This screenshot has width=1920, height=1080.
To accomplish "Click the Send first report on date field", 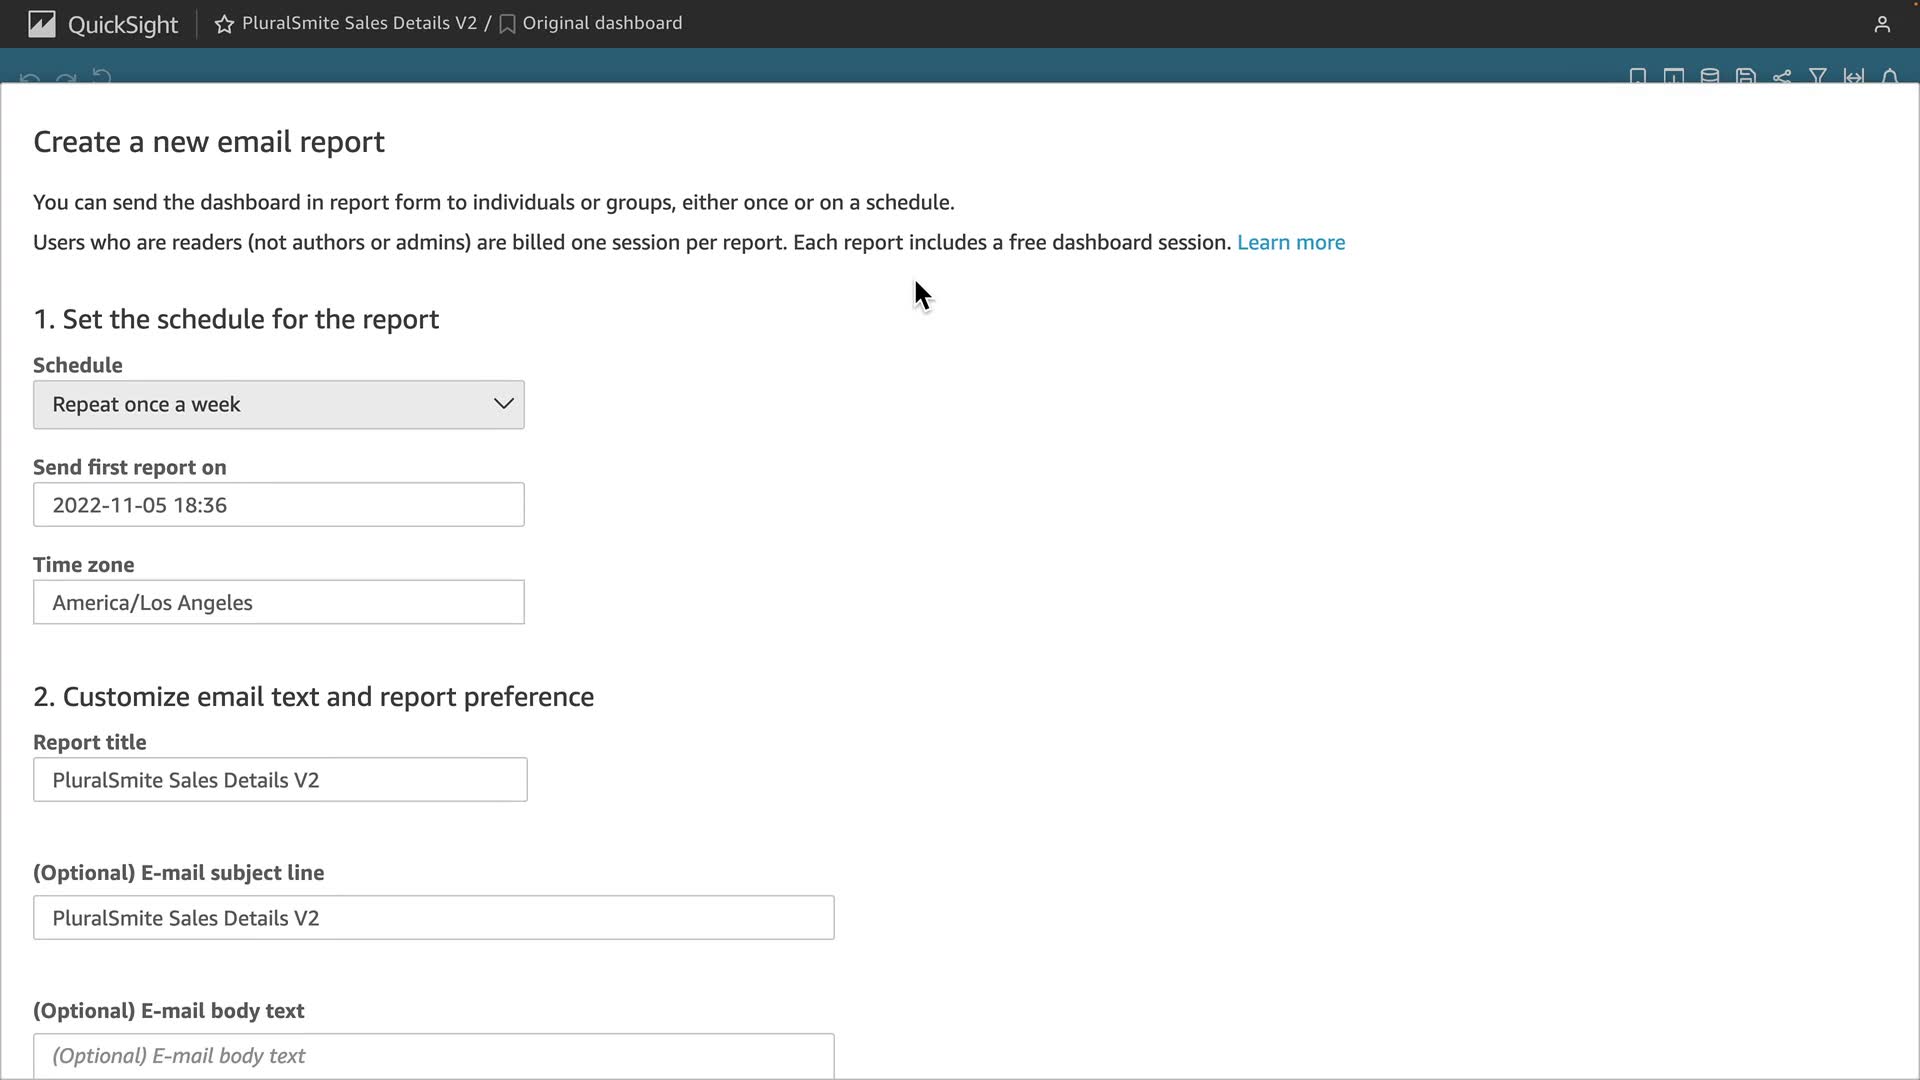I will [278, 505].
